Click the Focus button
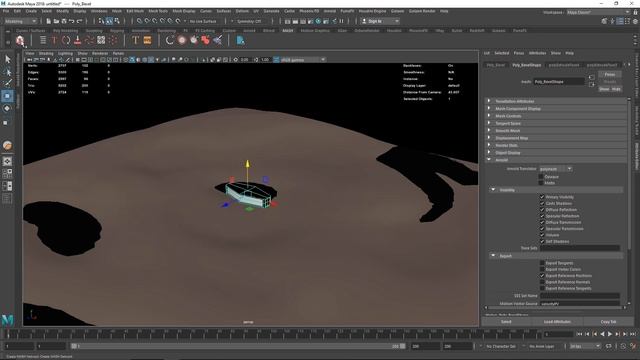Image resolution: width=640 pixels, height=360 pixels. [x=610, y=74]
